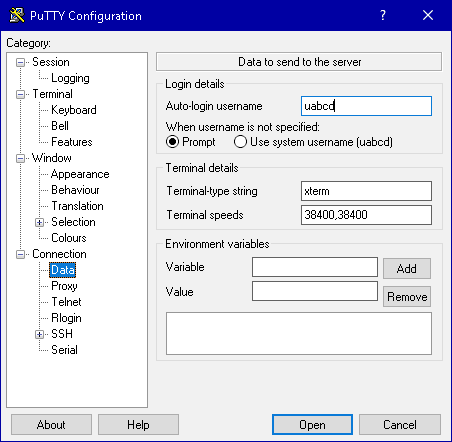Collapse the Window tree node

[20, 158]
